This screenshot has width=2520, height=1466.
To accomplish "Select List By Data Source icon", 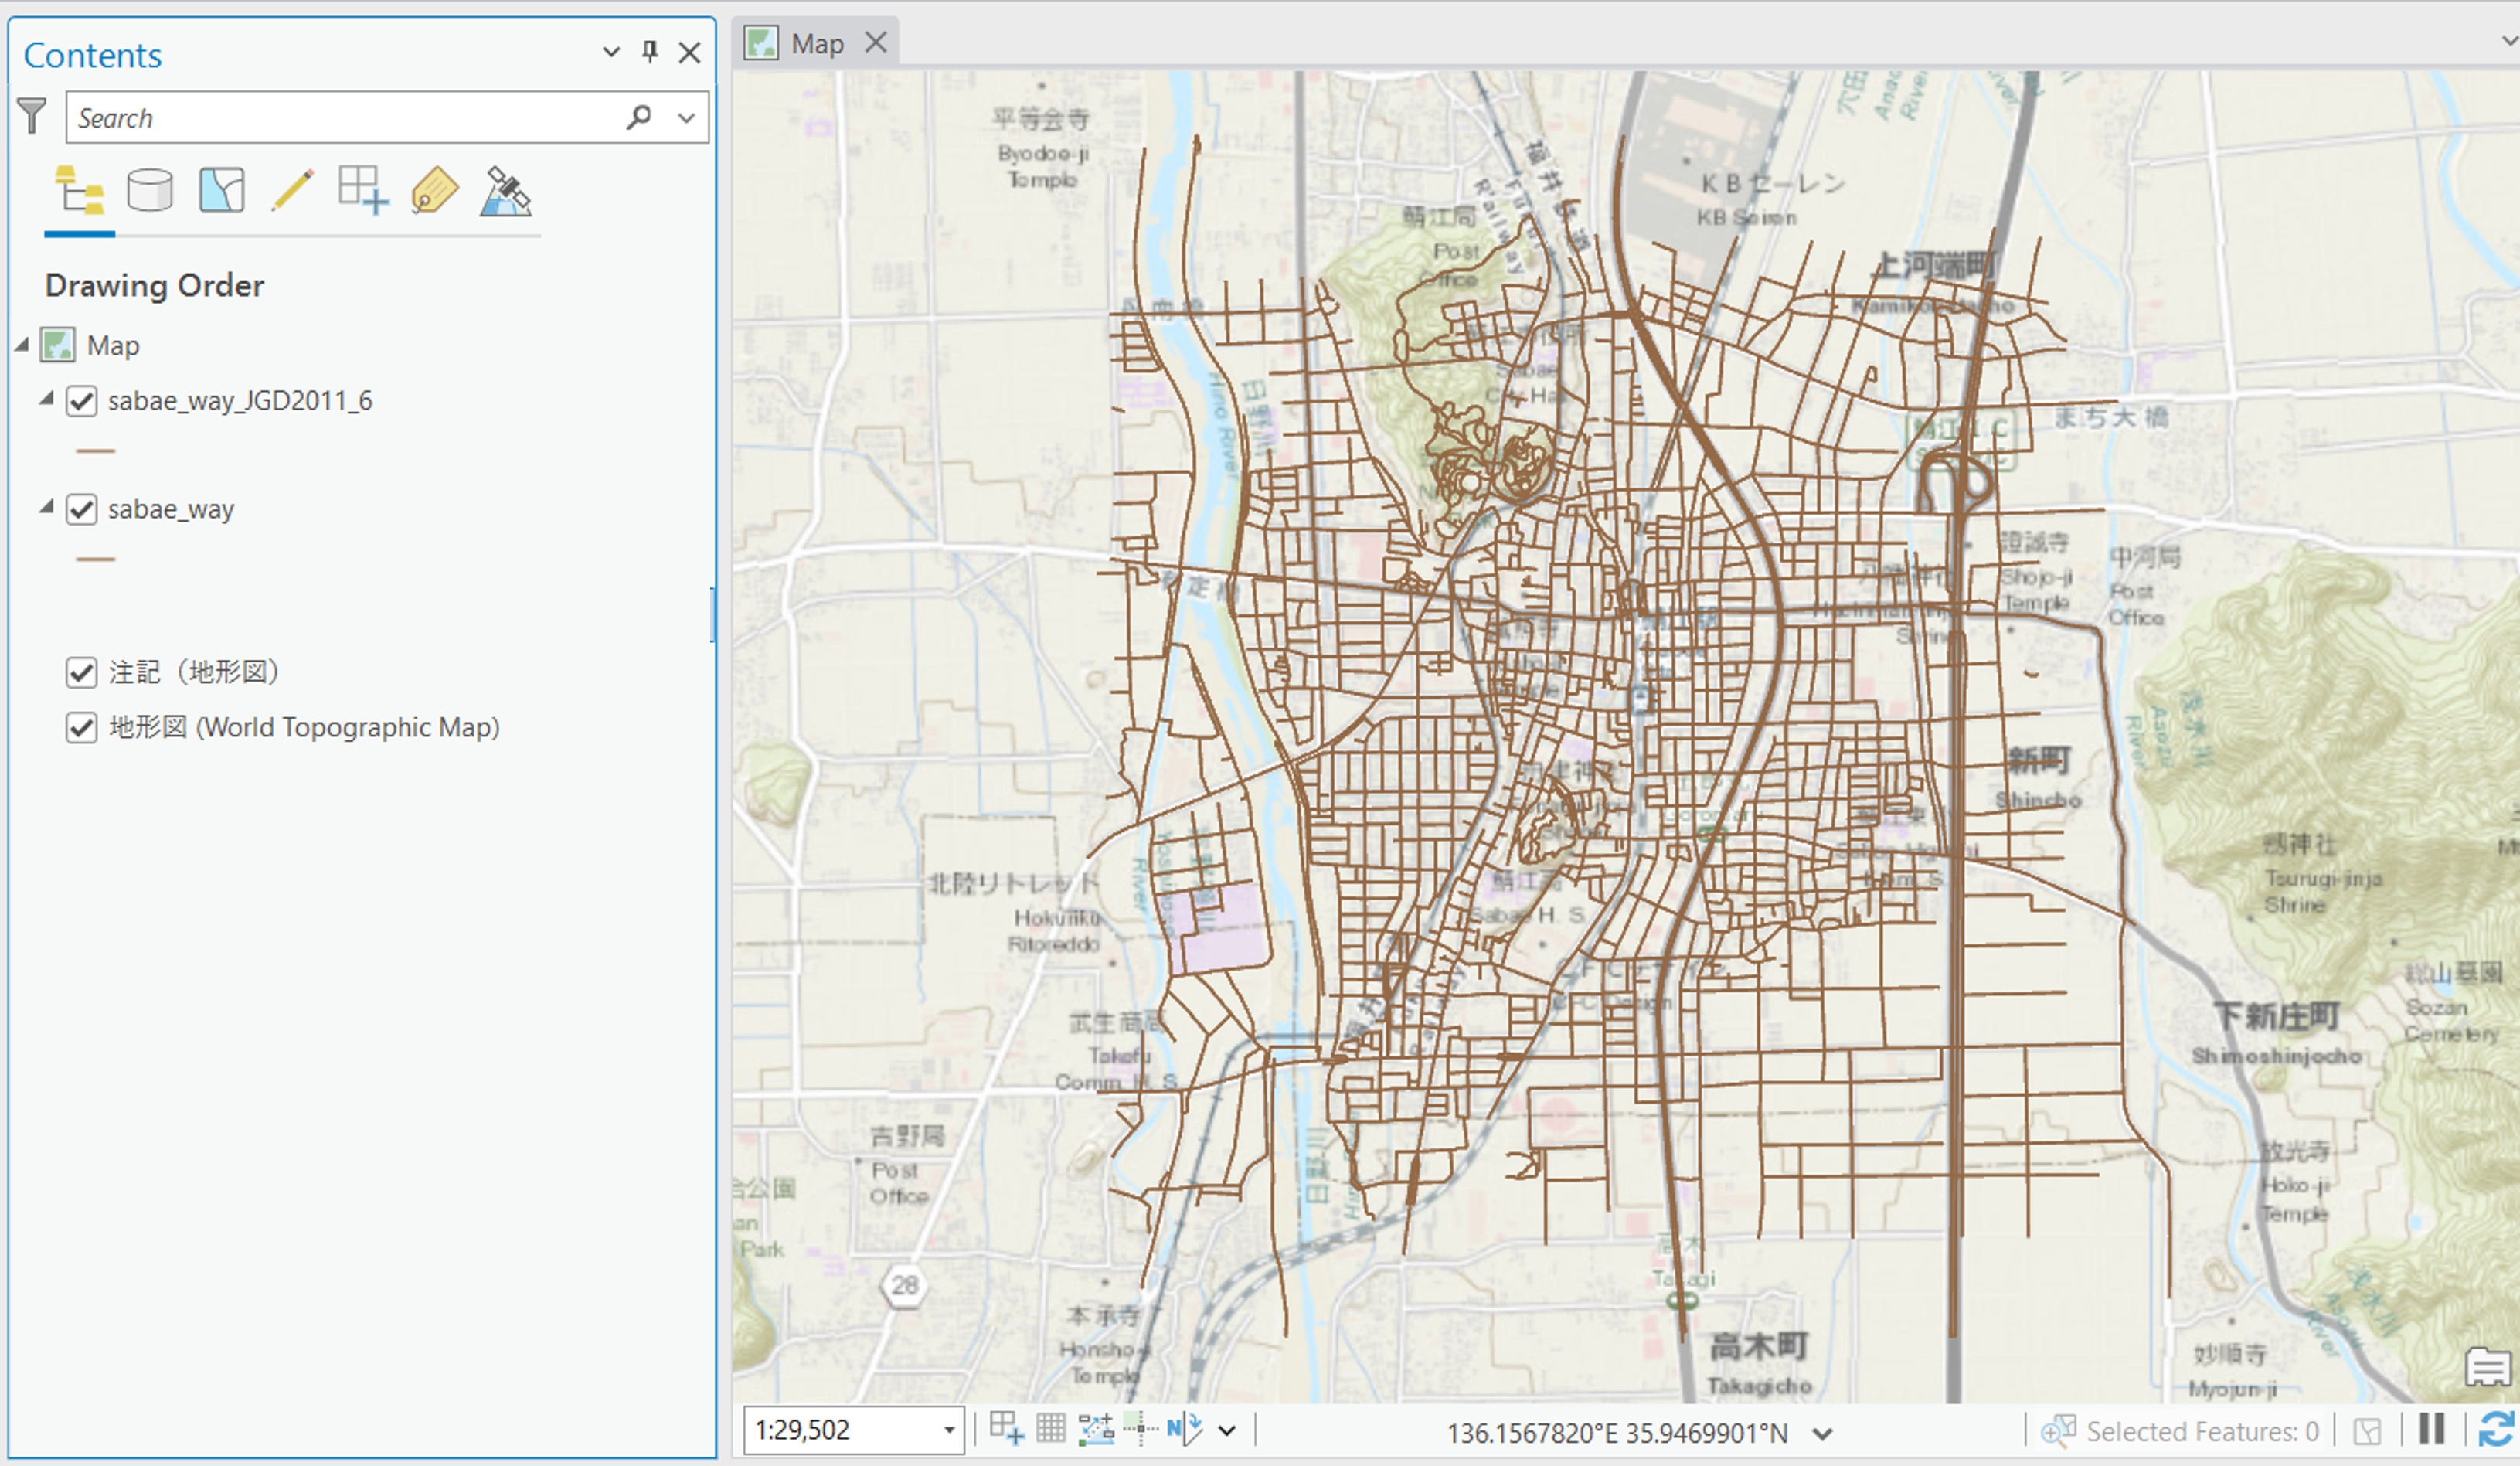I will click(150, 190).
